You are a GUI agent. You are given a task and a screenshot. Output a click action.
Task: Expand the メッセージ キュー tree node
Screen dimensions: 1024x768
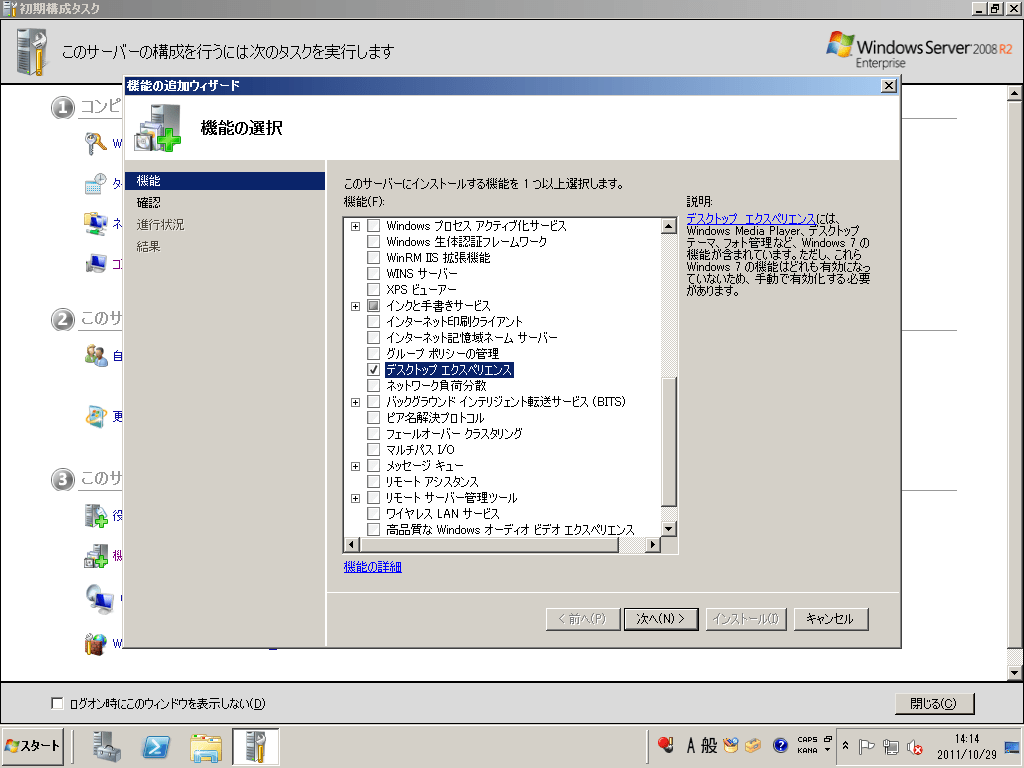[355, 466]
